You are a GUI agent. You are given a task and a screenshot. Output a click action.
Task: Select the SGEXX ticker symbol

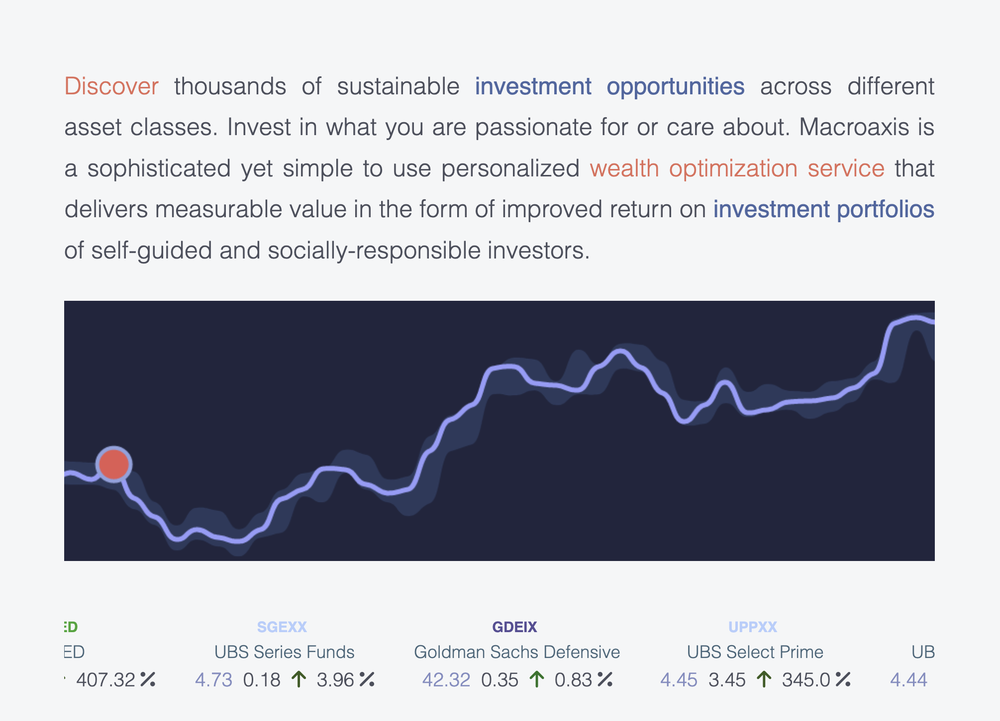coord(282,627)
